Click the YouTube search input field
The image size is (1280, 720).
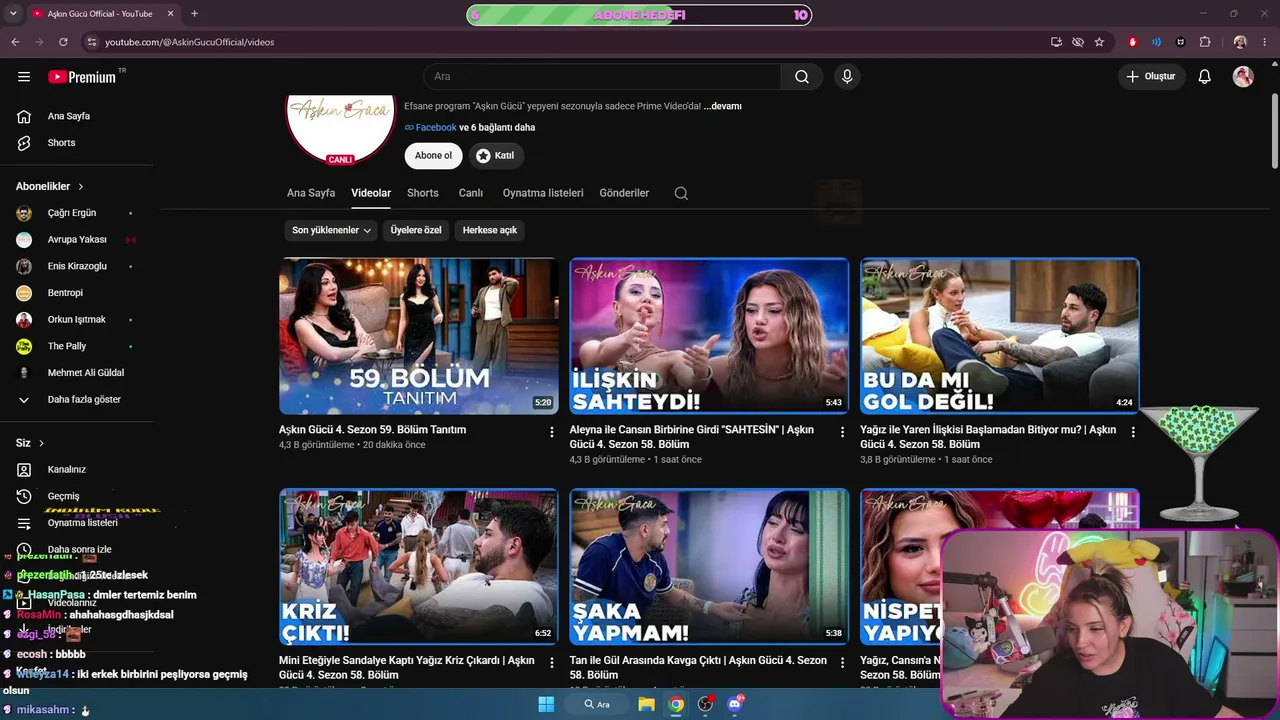click(602, 77)
